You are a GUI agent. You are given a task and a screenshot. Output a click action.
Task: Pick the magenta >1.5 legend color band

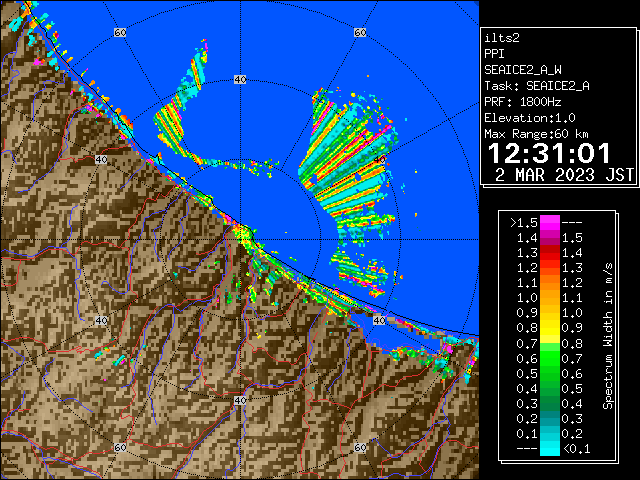pyautogui.click(x=550, y=223)
